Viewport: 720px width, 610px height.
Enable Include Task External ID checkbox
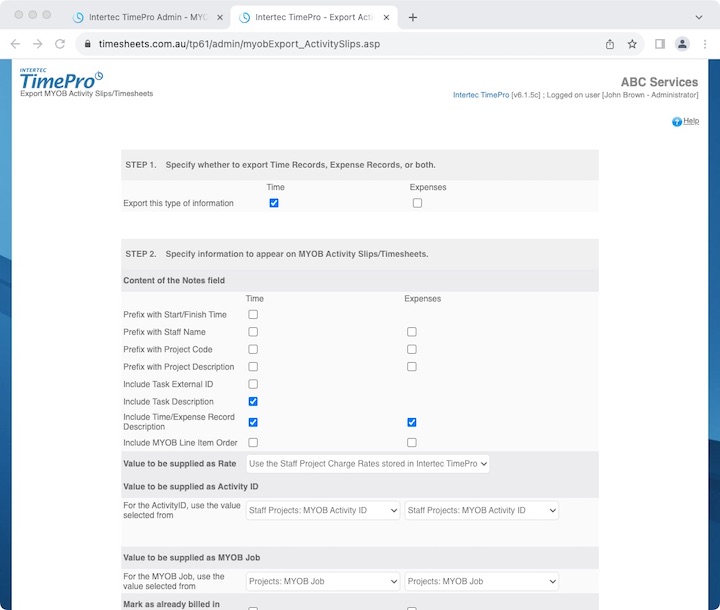pos(253,384)
